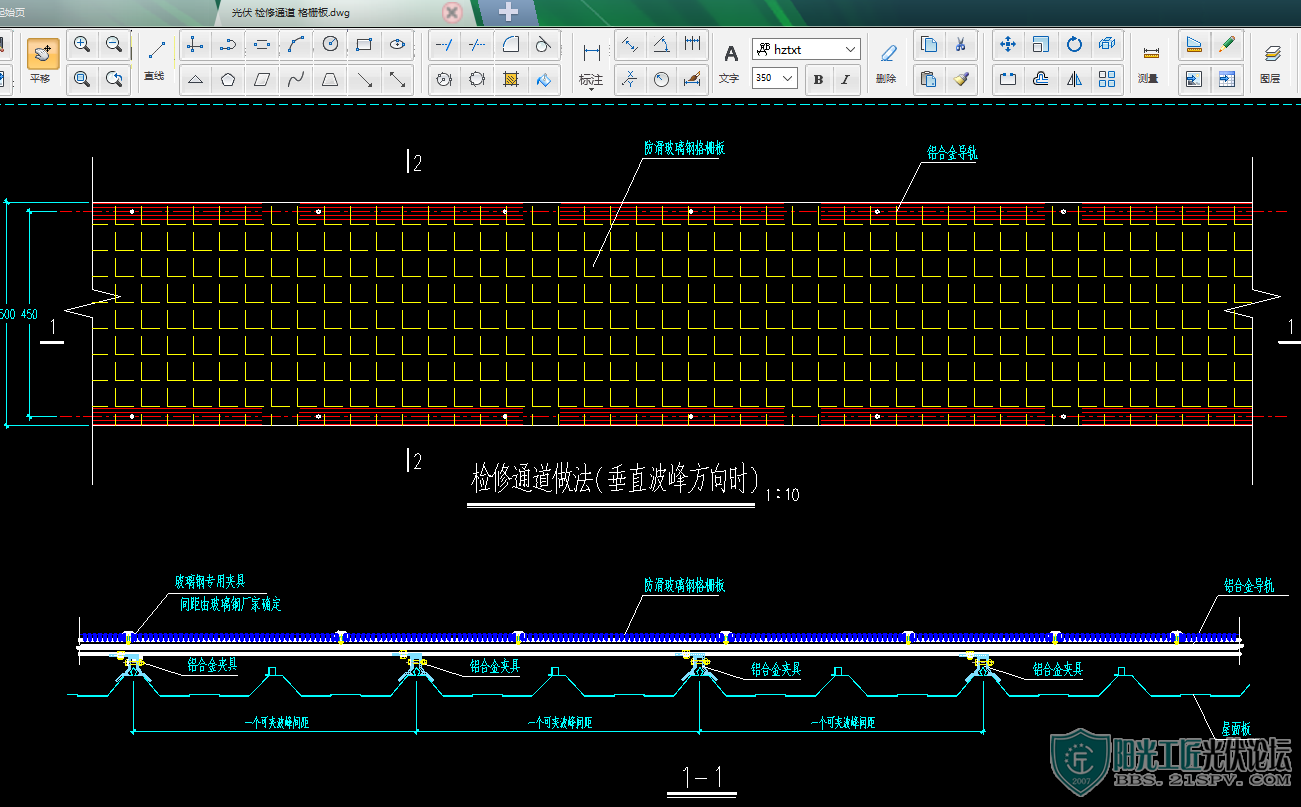This screenshot has width=1301, height=807.
Task: Click the zoom in magnifier icon
Action: click(x=82, y=45)
